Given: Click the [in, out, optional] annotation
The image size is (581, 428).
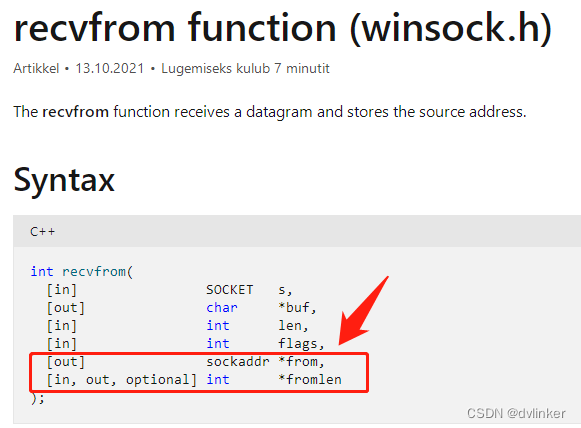Looking at the screenshot, I should pos(122,380).
